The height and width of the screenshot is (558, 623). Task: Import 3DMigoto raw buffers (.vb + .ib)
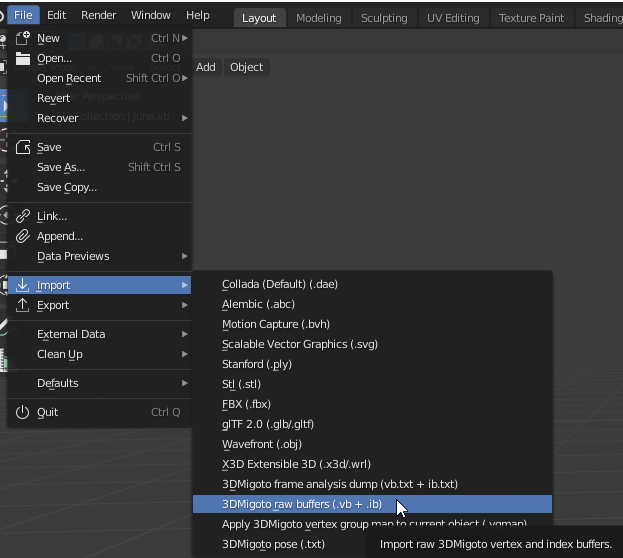click(x=372, y=504)
